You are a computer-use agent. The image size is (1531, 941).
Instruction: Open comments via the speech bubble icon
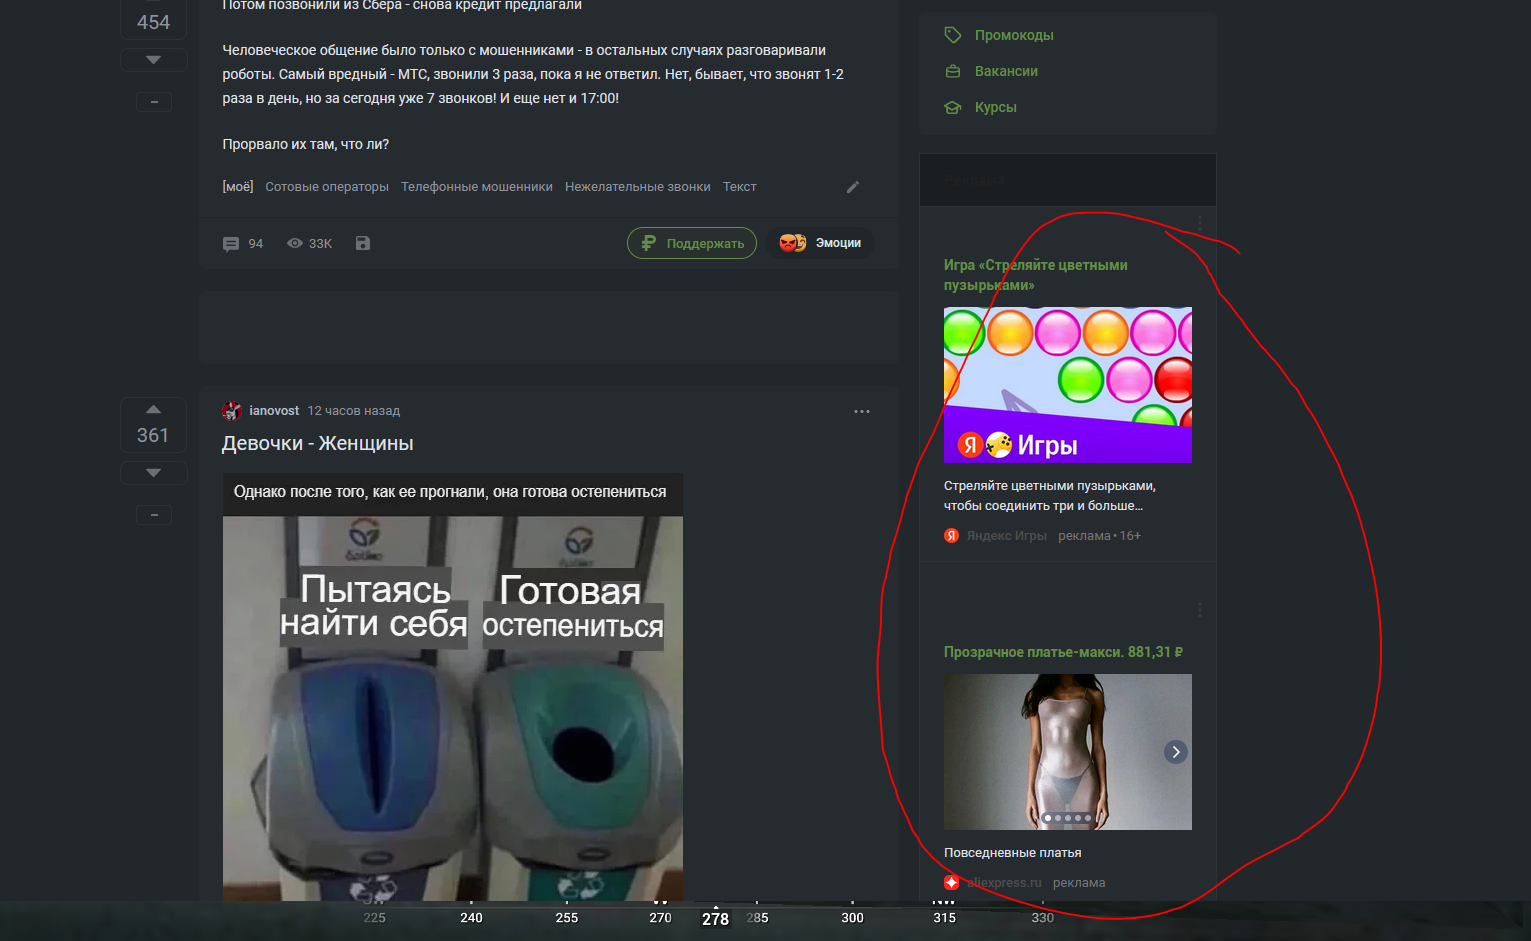(231, 243)
